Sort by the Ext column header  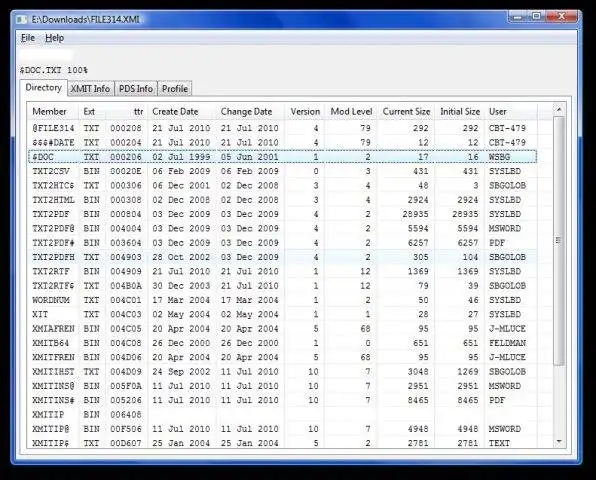pyautogui.click(x=92, y=112)
